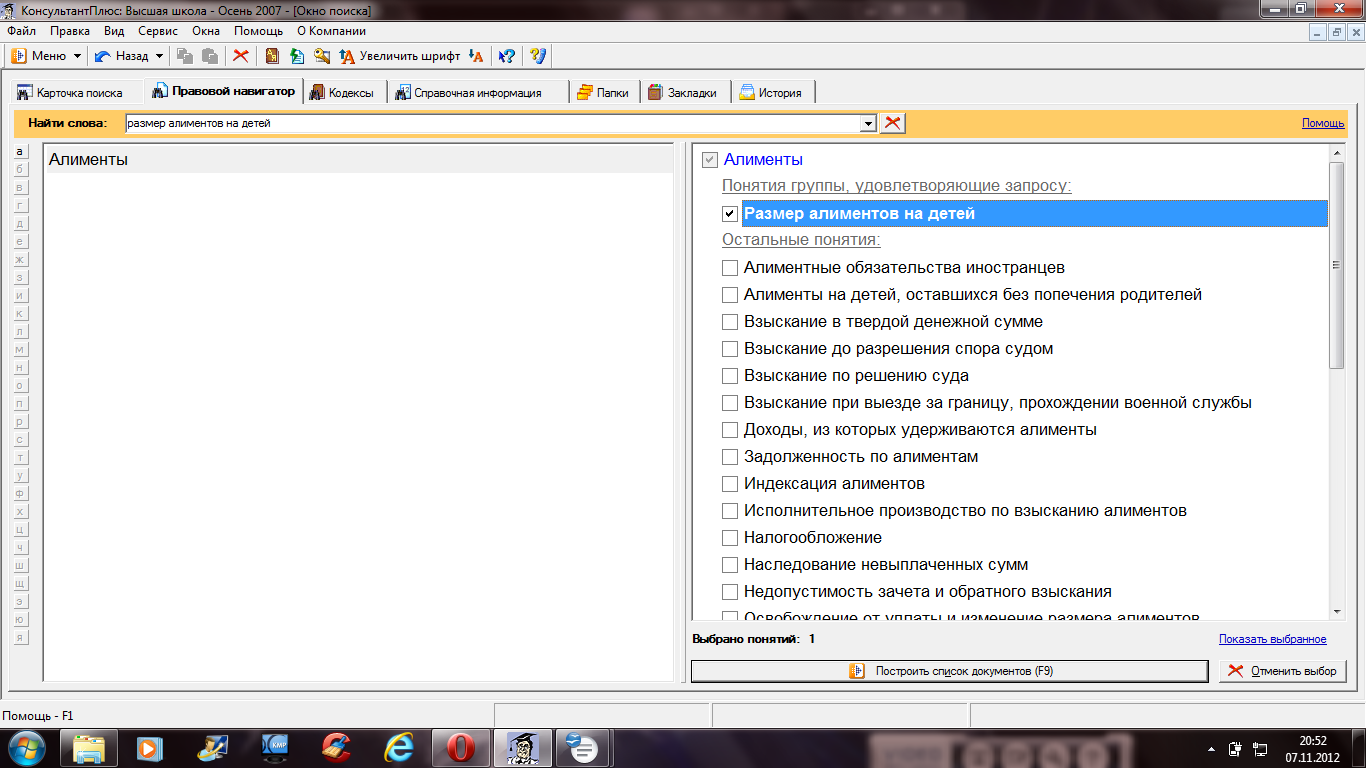Click the green document toolbar icon
This screenshot has height=768, width=1366.
(297, 56)
